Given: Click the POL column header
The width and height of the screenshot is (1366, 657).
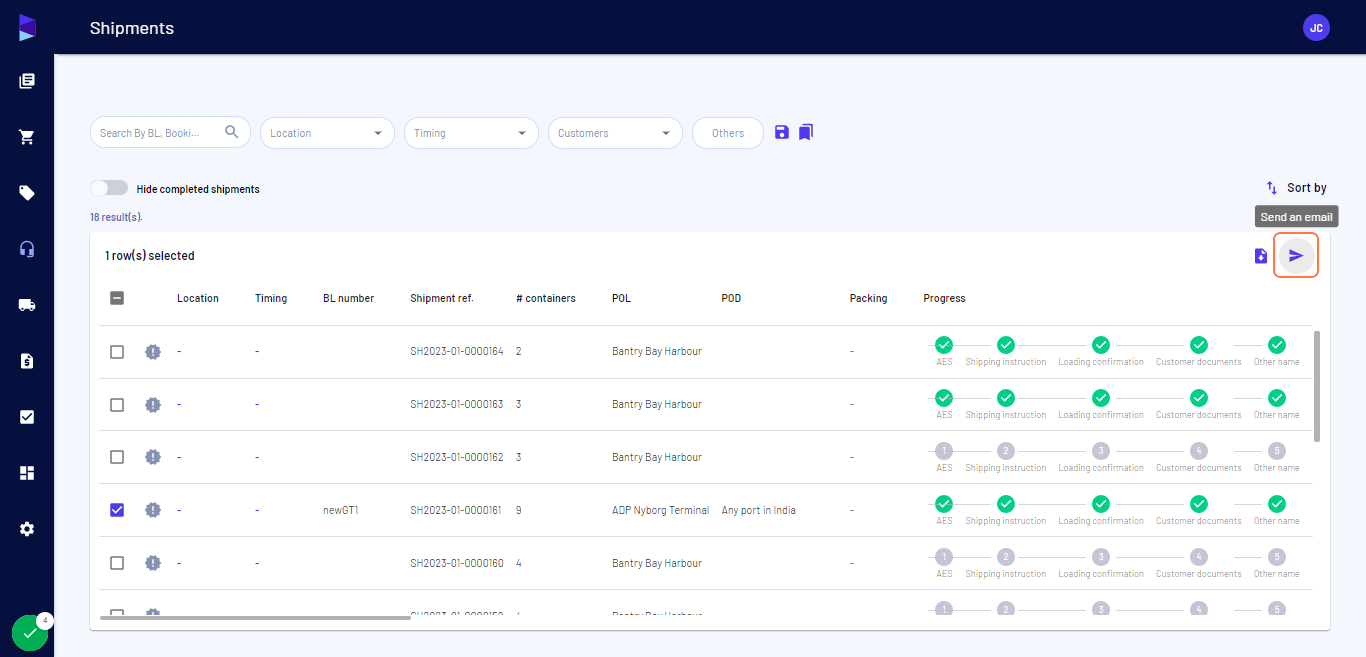Looking at the screenshot, I should [x=621, y=298].
